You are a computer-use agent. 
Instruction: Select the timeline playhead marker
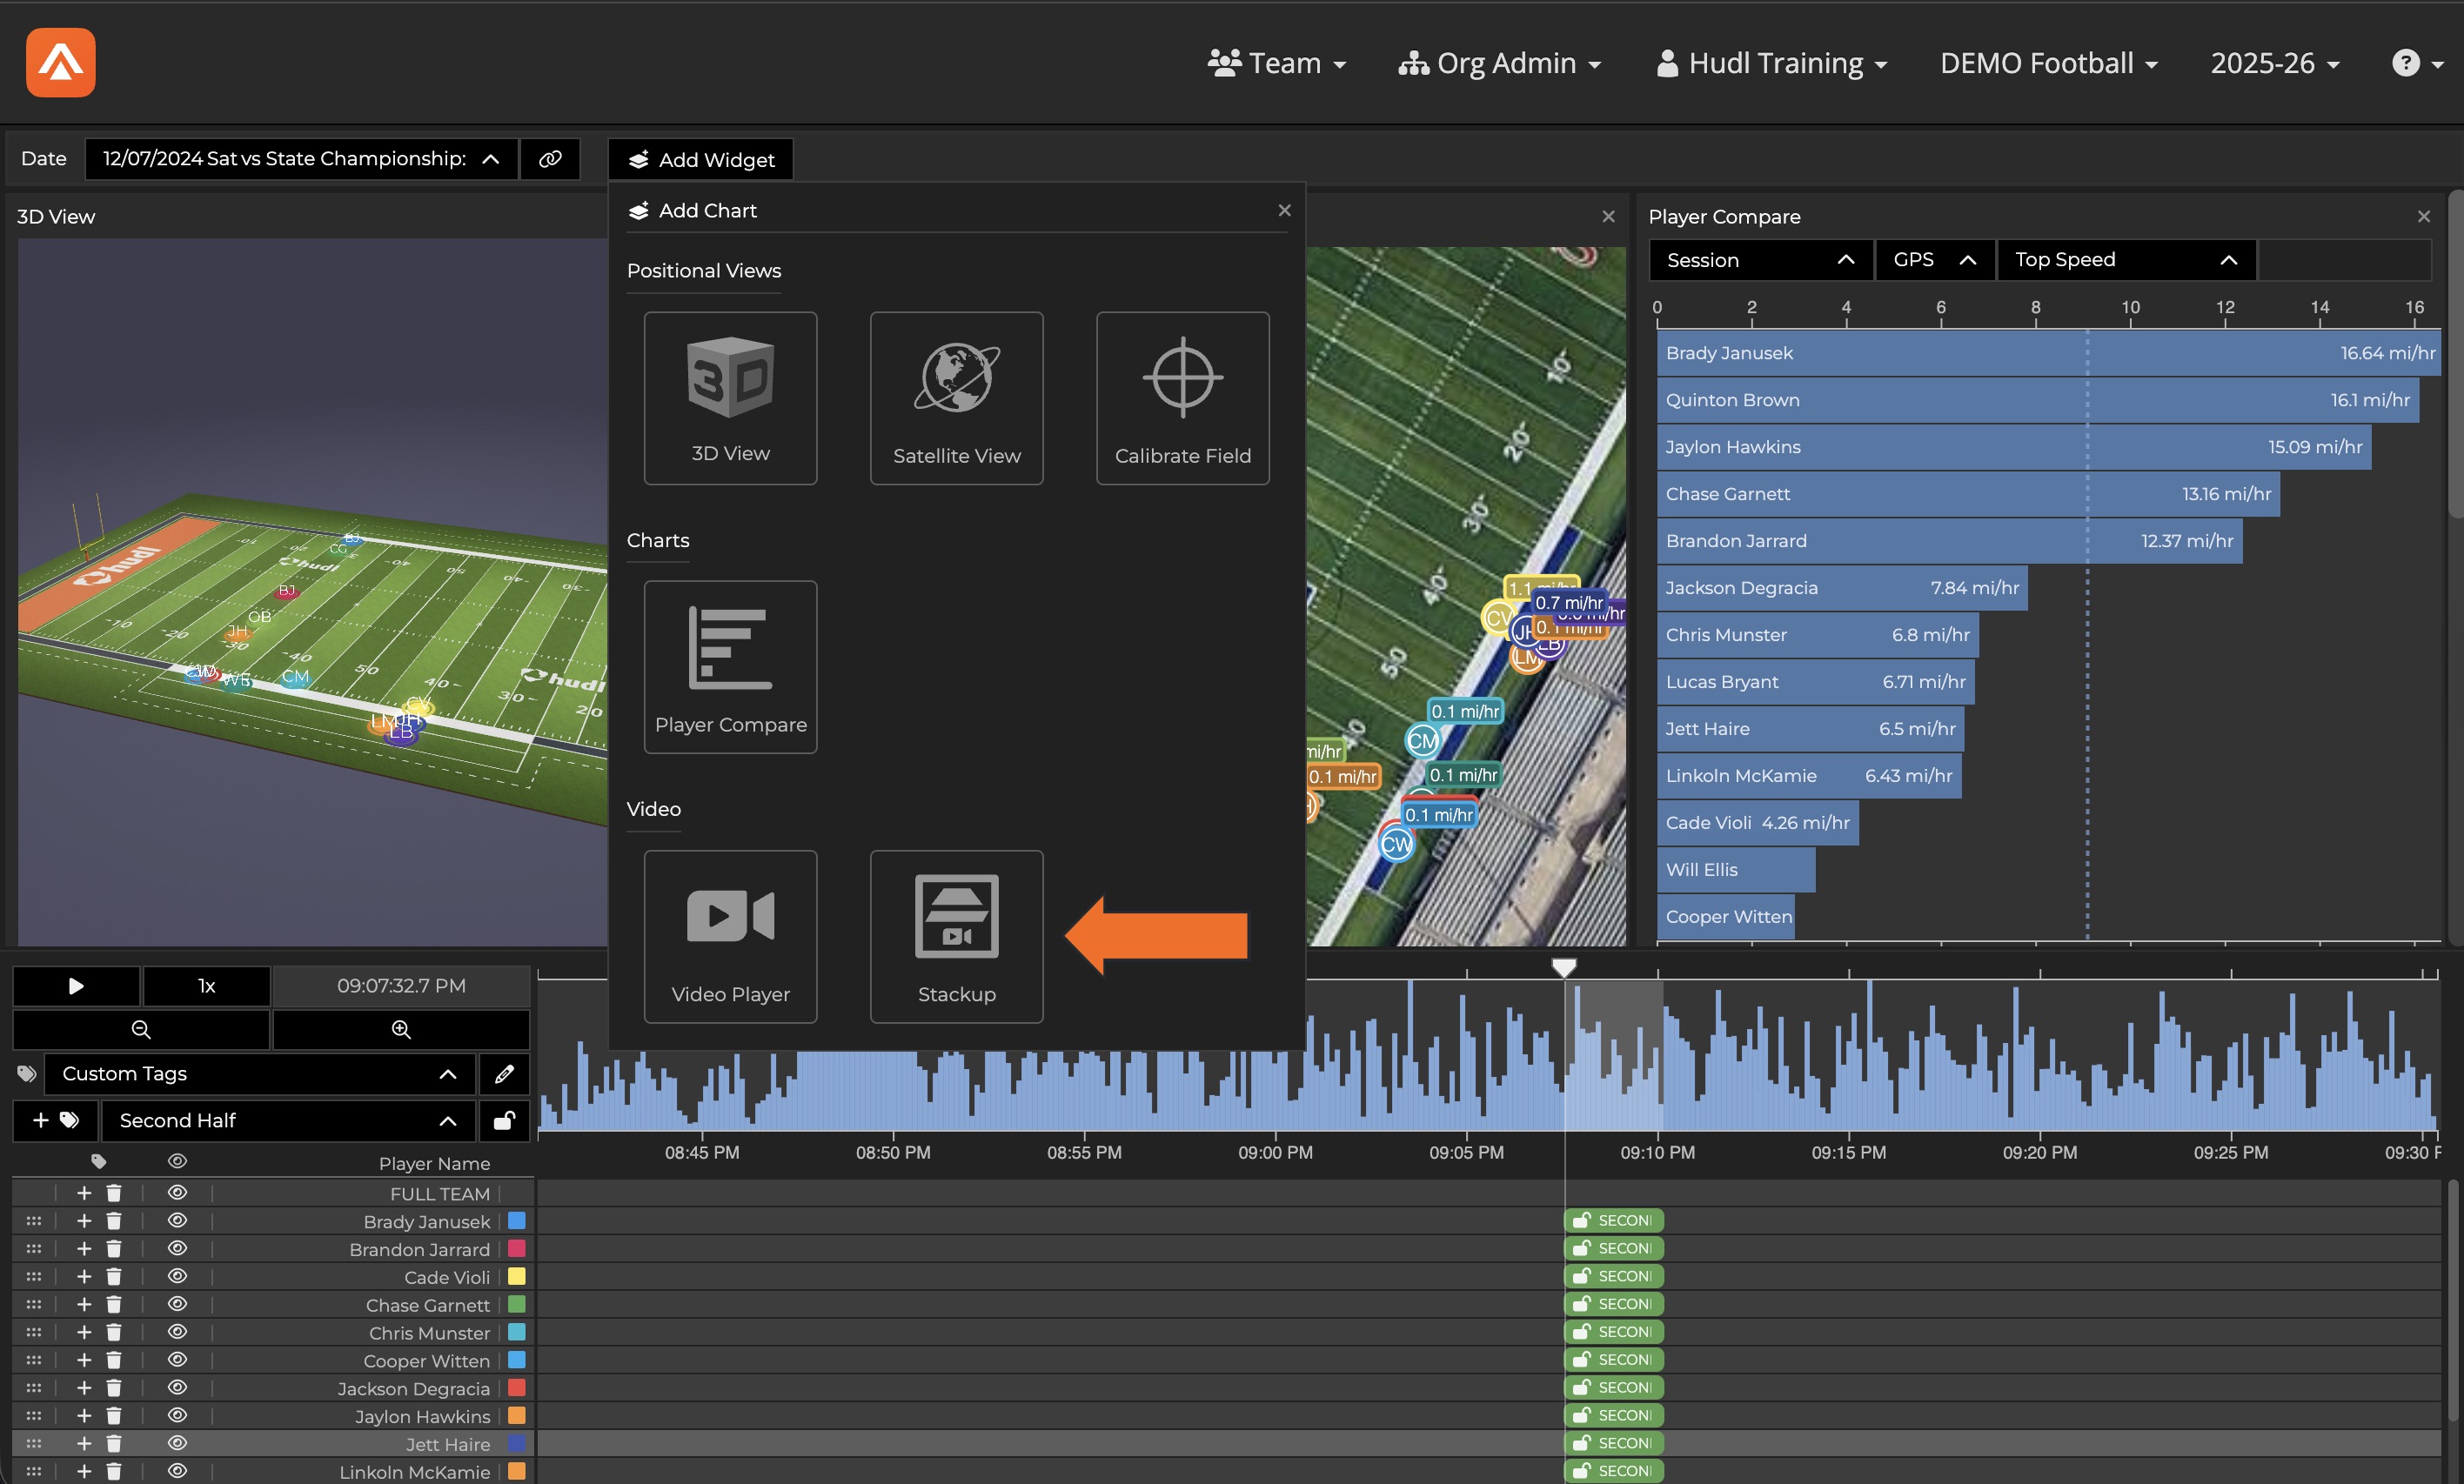click(1564, 967)
